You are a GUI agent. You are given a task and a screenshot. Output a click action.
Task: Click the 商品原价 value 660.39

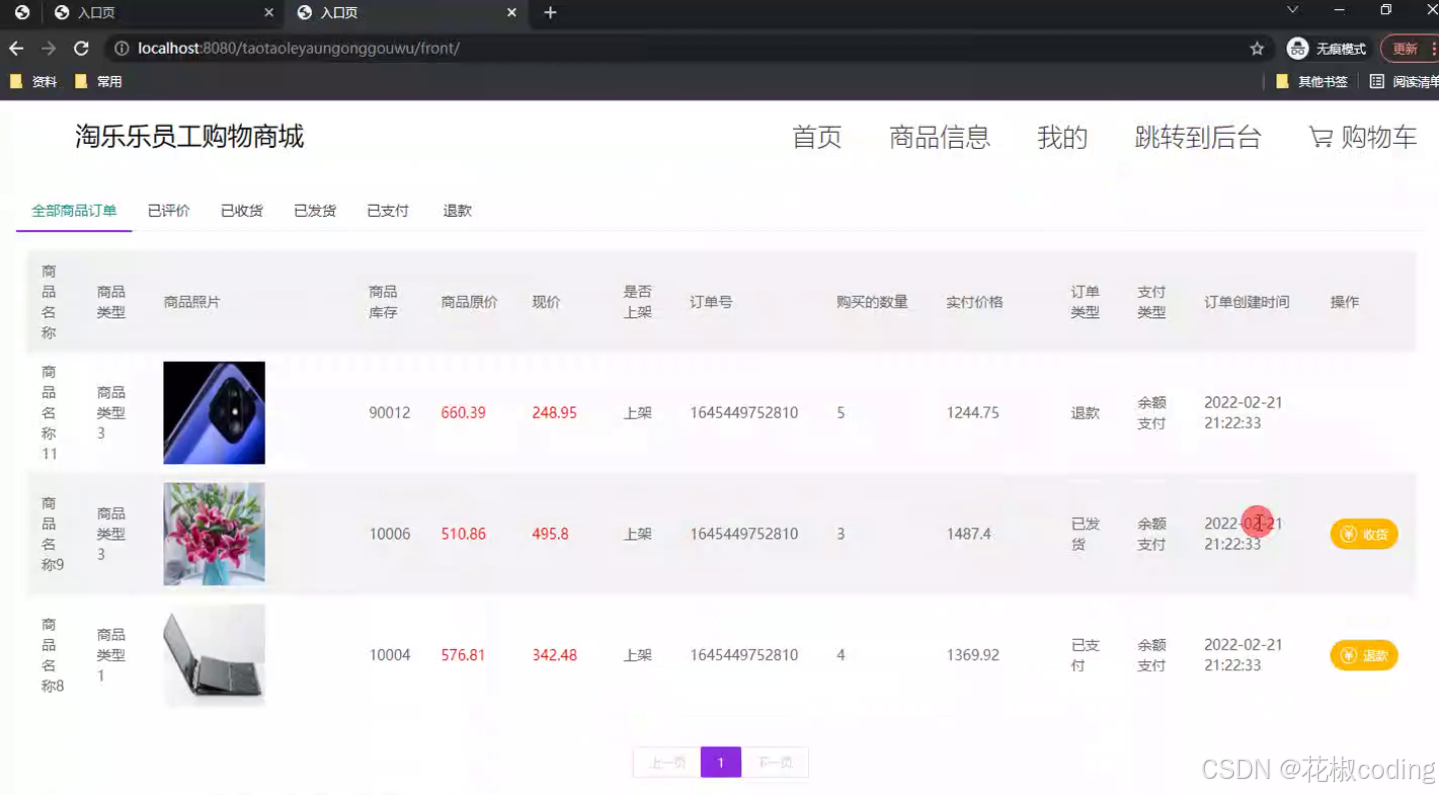click(x=463, y=413)
